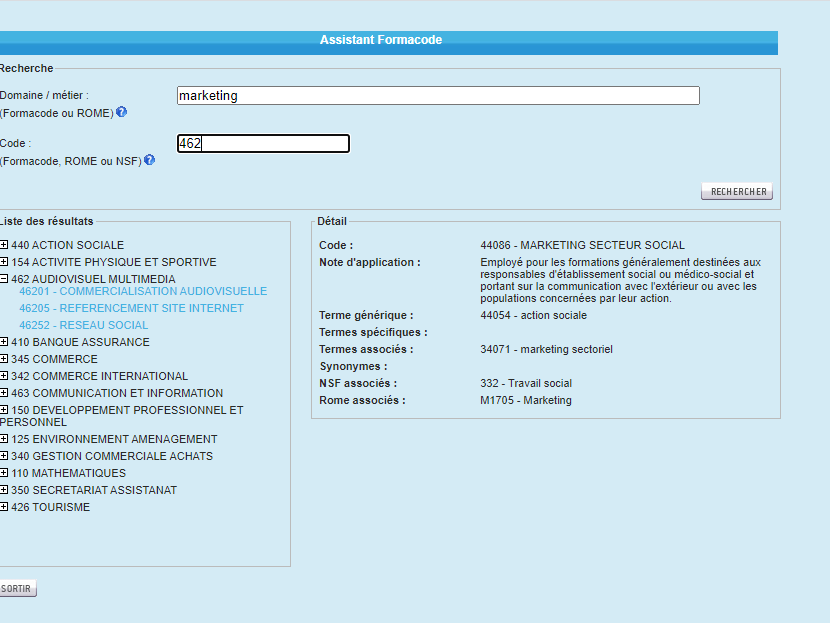
Task: Open 46201 - COMMERCIALISATION AUDIOVISUELLE link
Action: tap(143, 291)
